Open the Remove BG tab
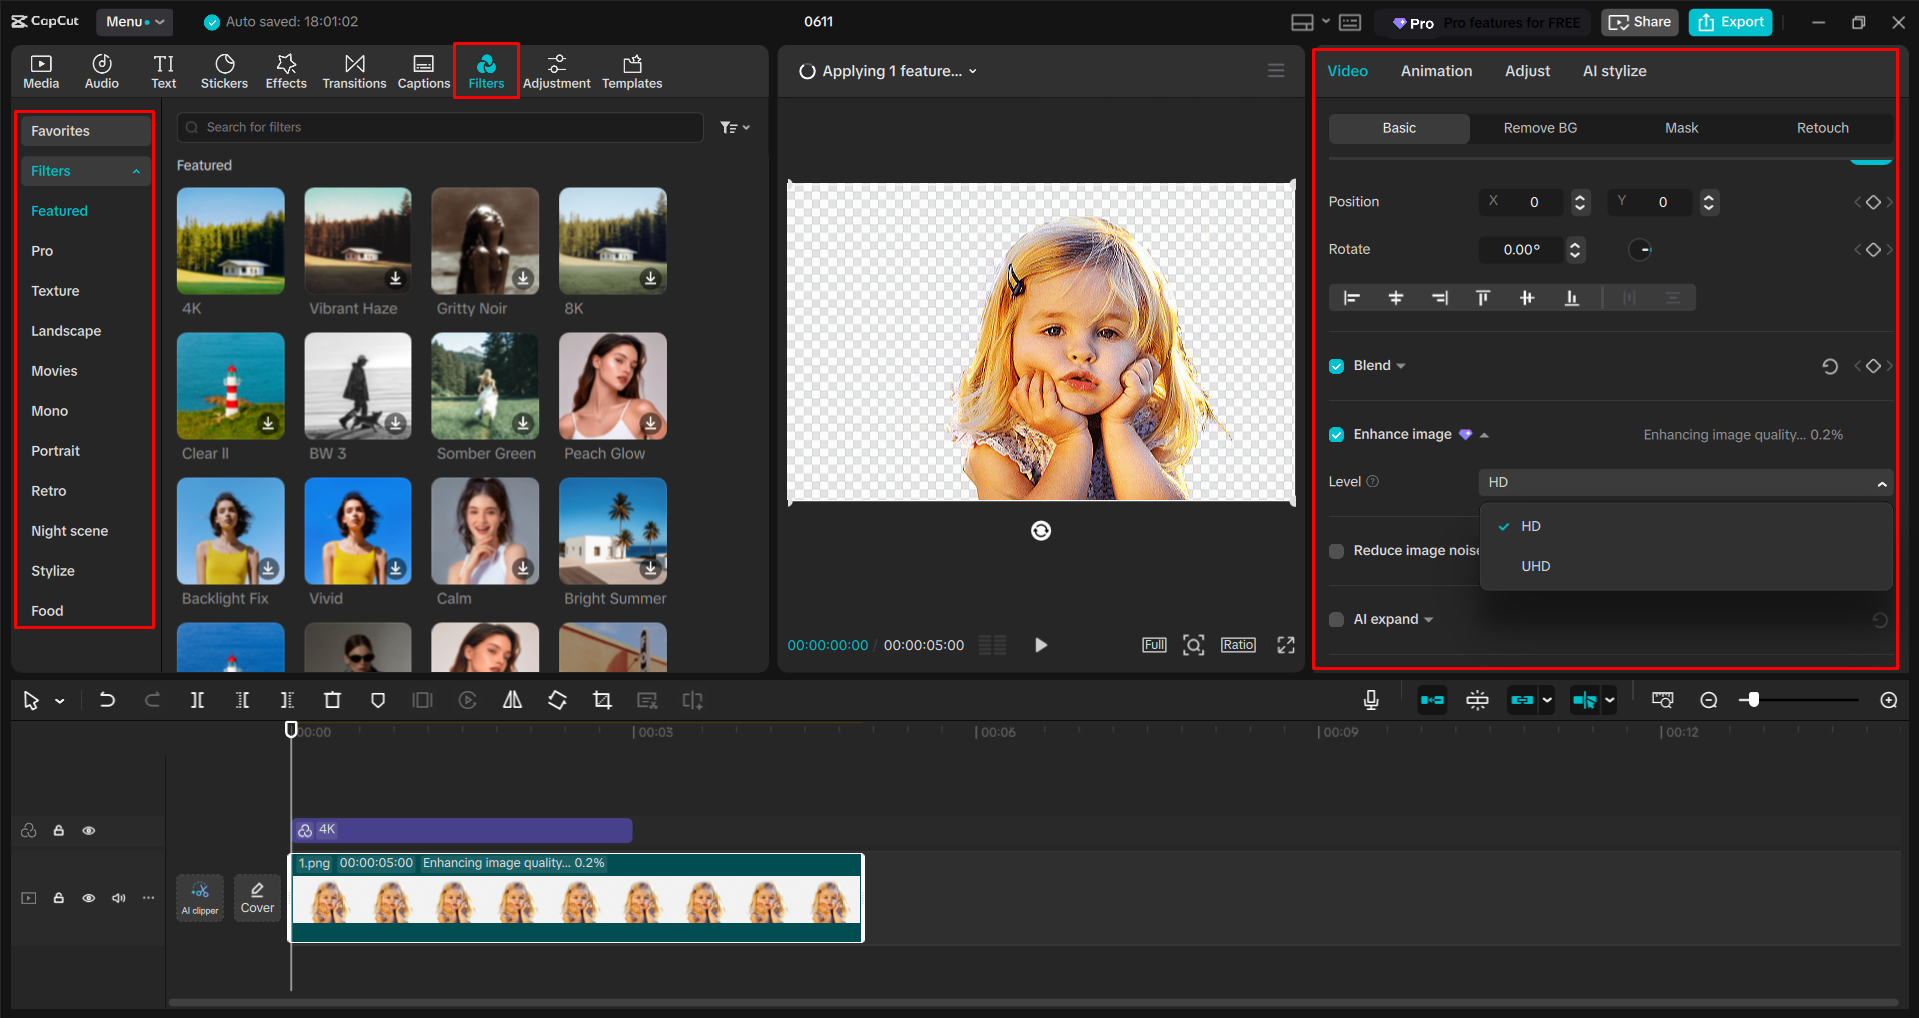This screenshot has width=1919, height=1018. point(1539,127)
